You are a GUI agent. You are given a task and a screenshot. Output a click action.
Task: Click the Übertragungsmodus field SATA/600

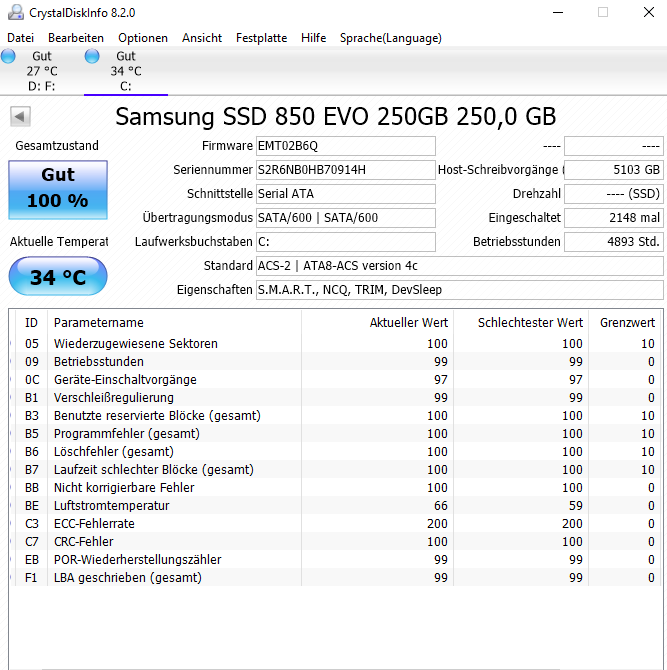coord(346,218)
